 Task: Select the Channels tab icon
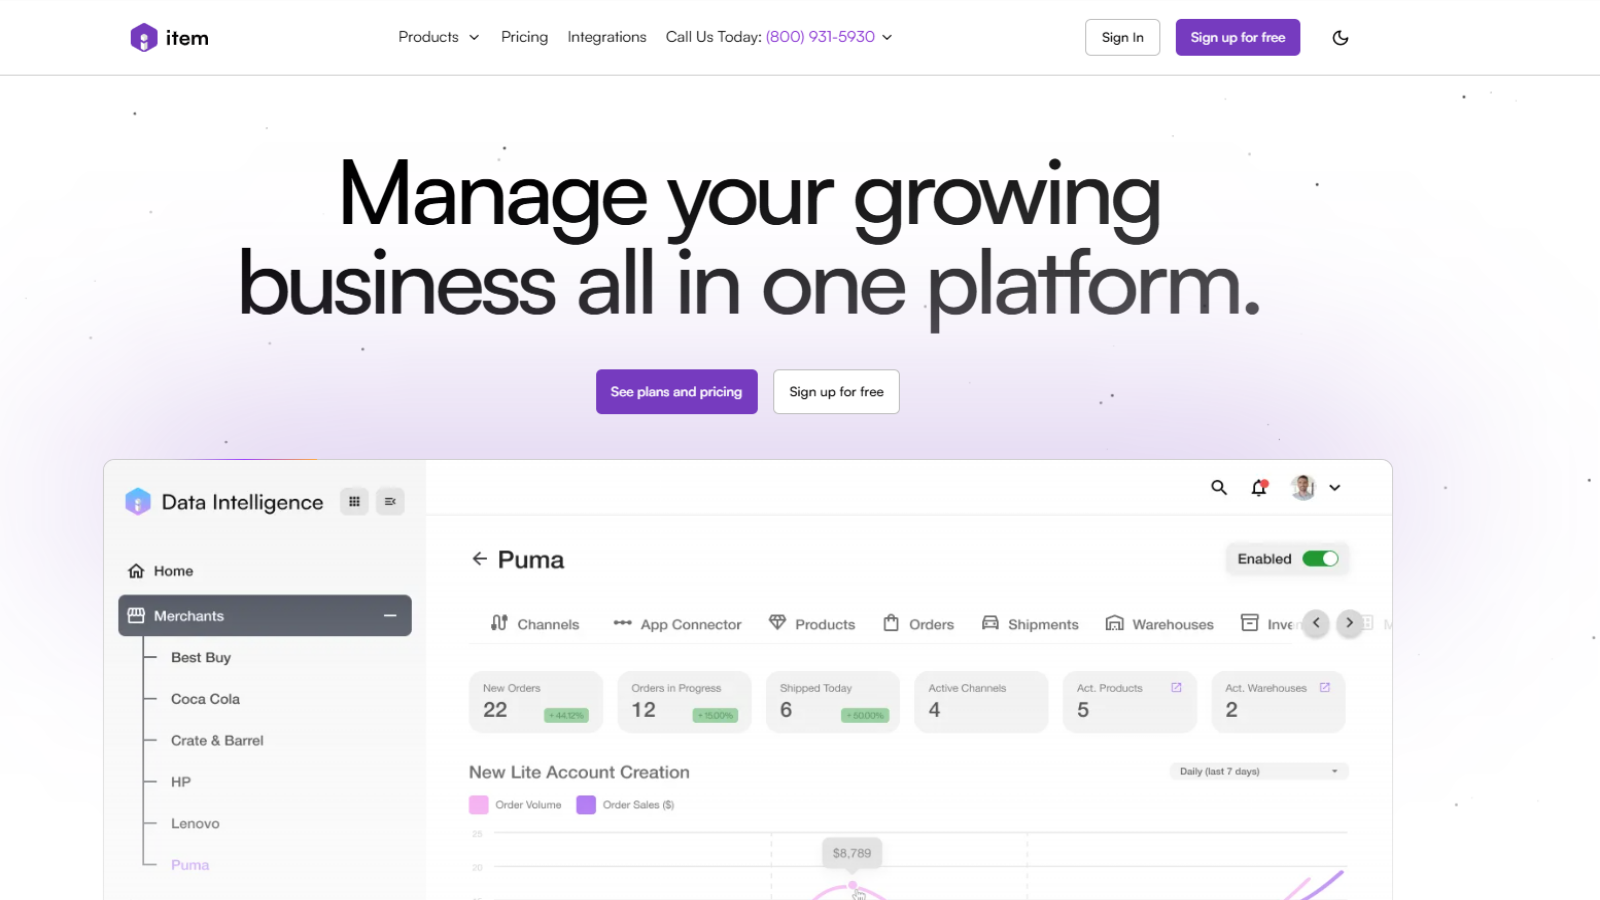tap(499, 623)
